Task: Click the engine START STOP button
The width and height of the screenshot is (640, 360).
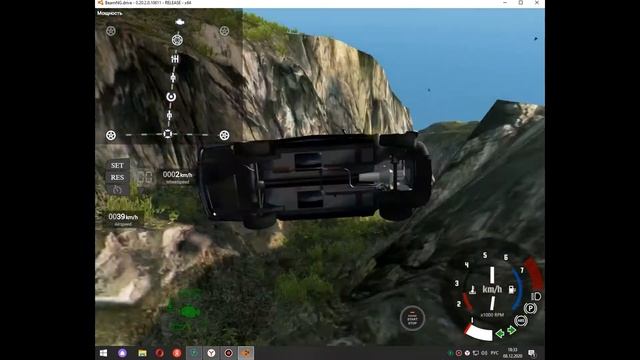Action: click(x=412, y=318)
